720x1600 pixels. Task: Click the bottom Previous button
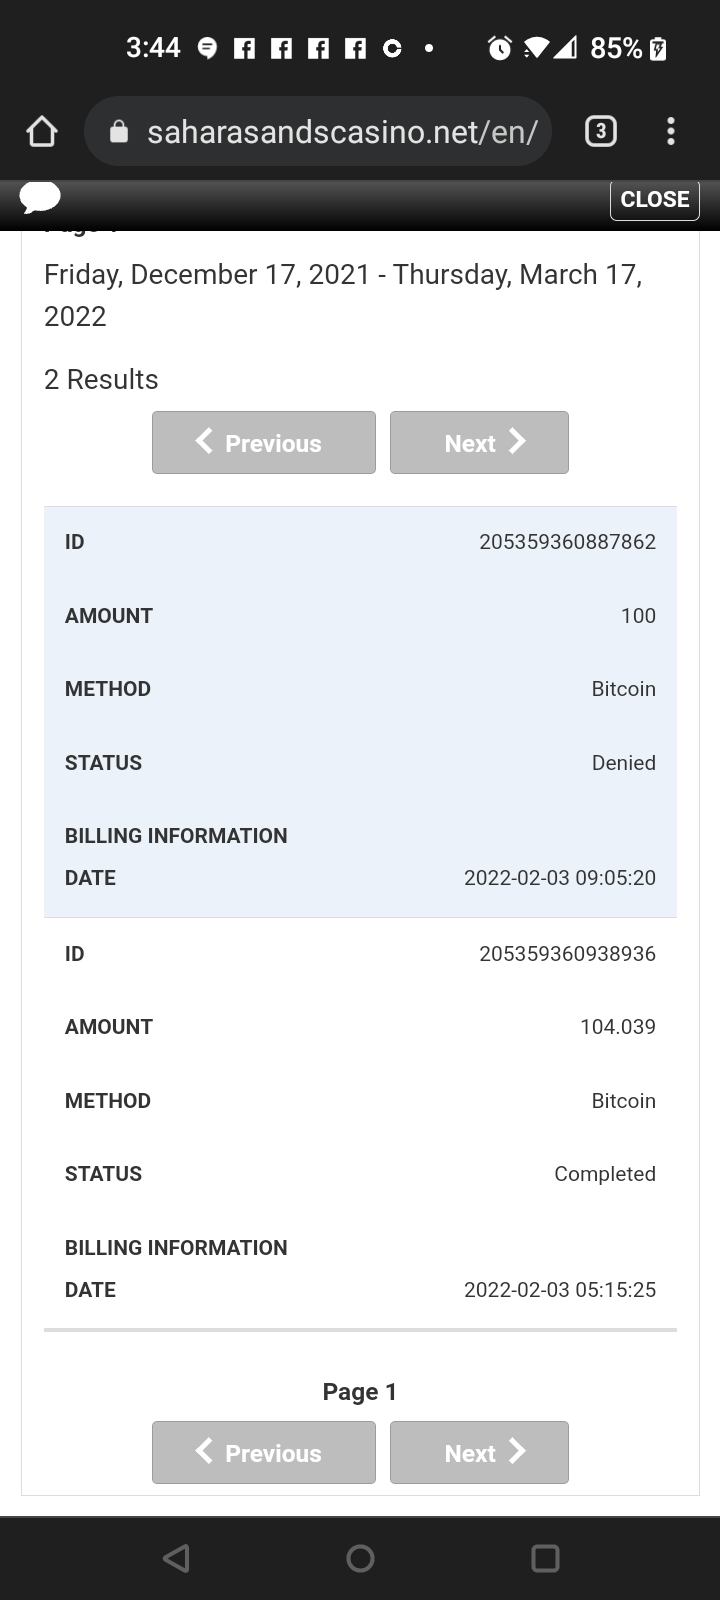[264, 1452]
